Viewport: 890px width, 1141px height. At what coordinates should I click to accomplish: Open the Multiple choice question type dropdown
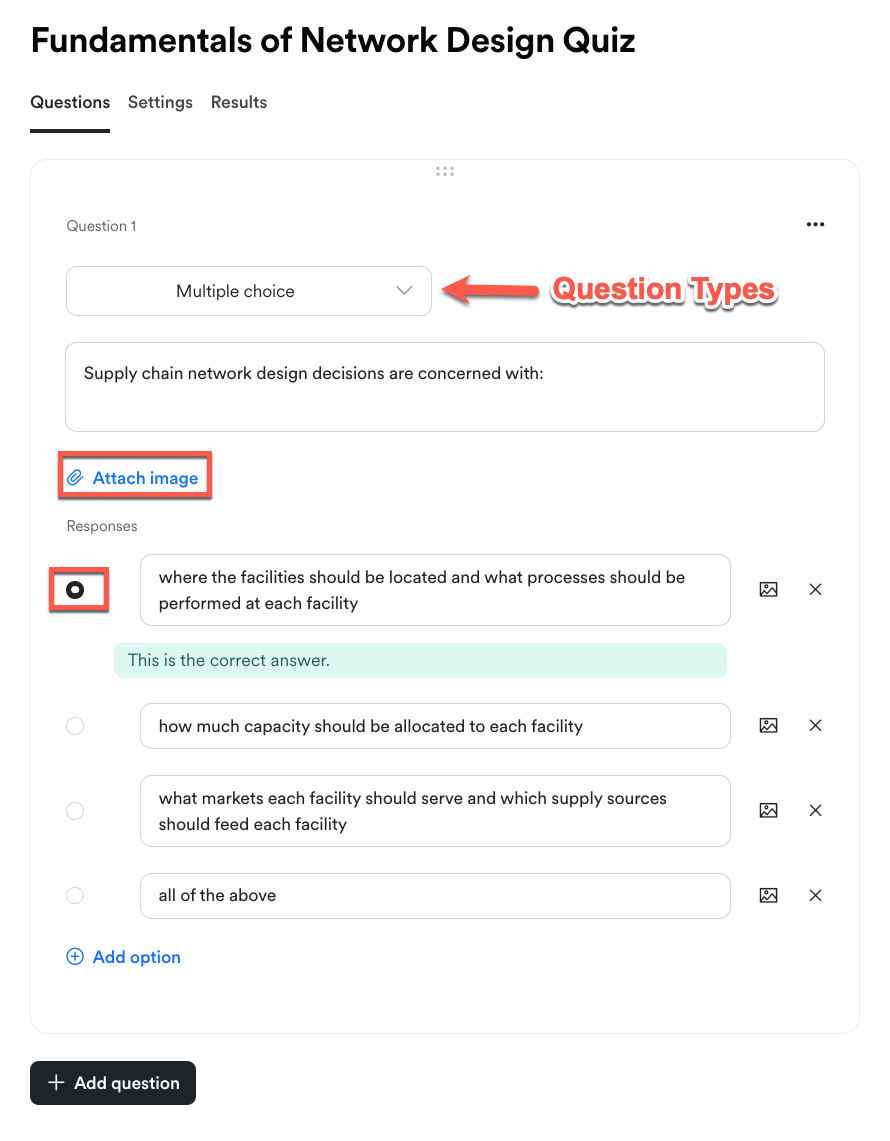249,291
